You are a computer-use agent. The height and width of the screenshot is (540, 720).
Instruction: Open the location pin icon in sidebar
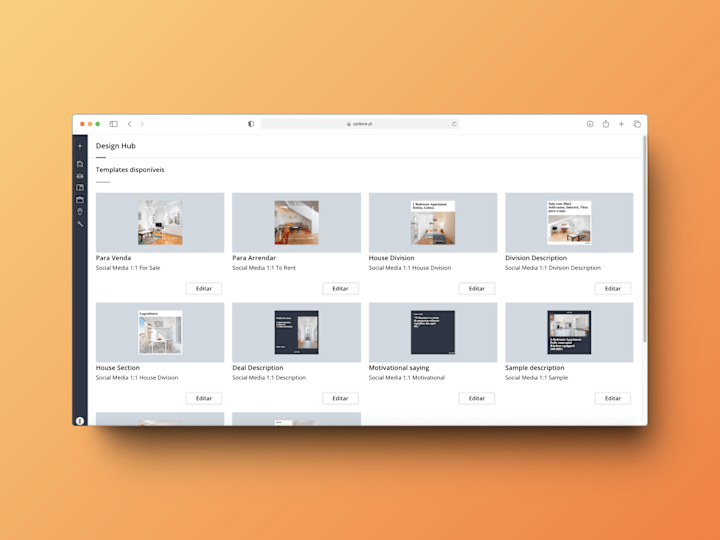point(80,212)
